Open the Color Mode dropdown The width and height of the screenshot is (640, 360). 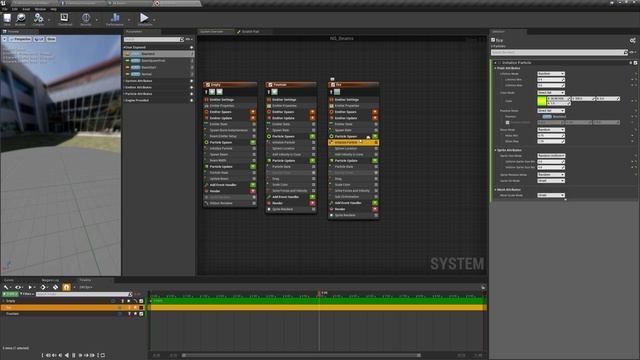551,93
